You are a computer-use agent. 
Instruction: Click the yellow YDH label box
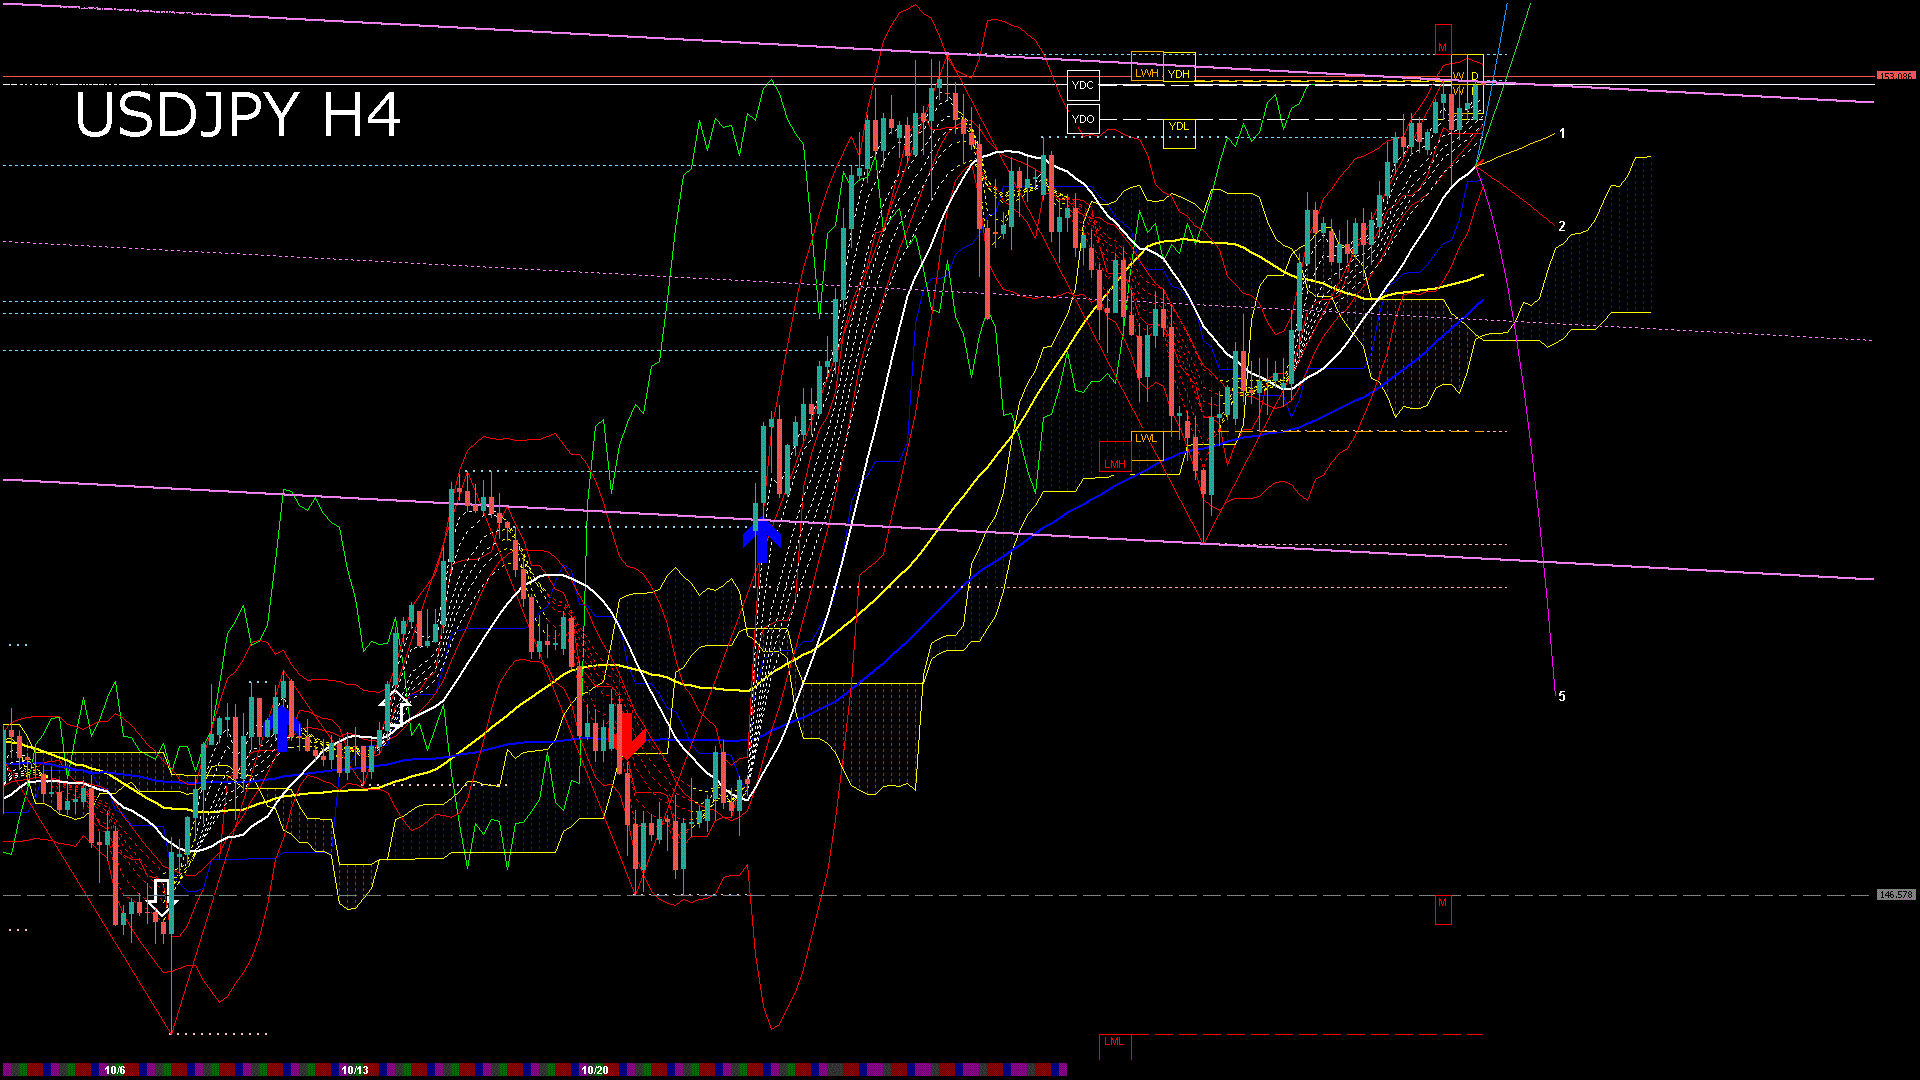click(1179, 74)
